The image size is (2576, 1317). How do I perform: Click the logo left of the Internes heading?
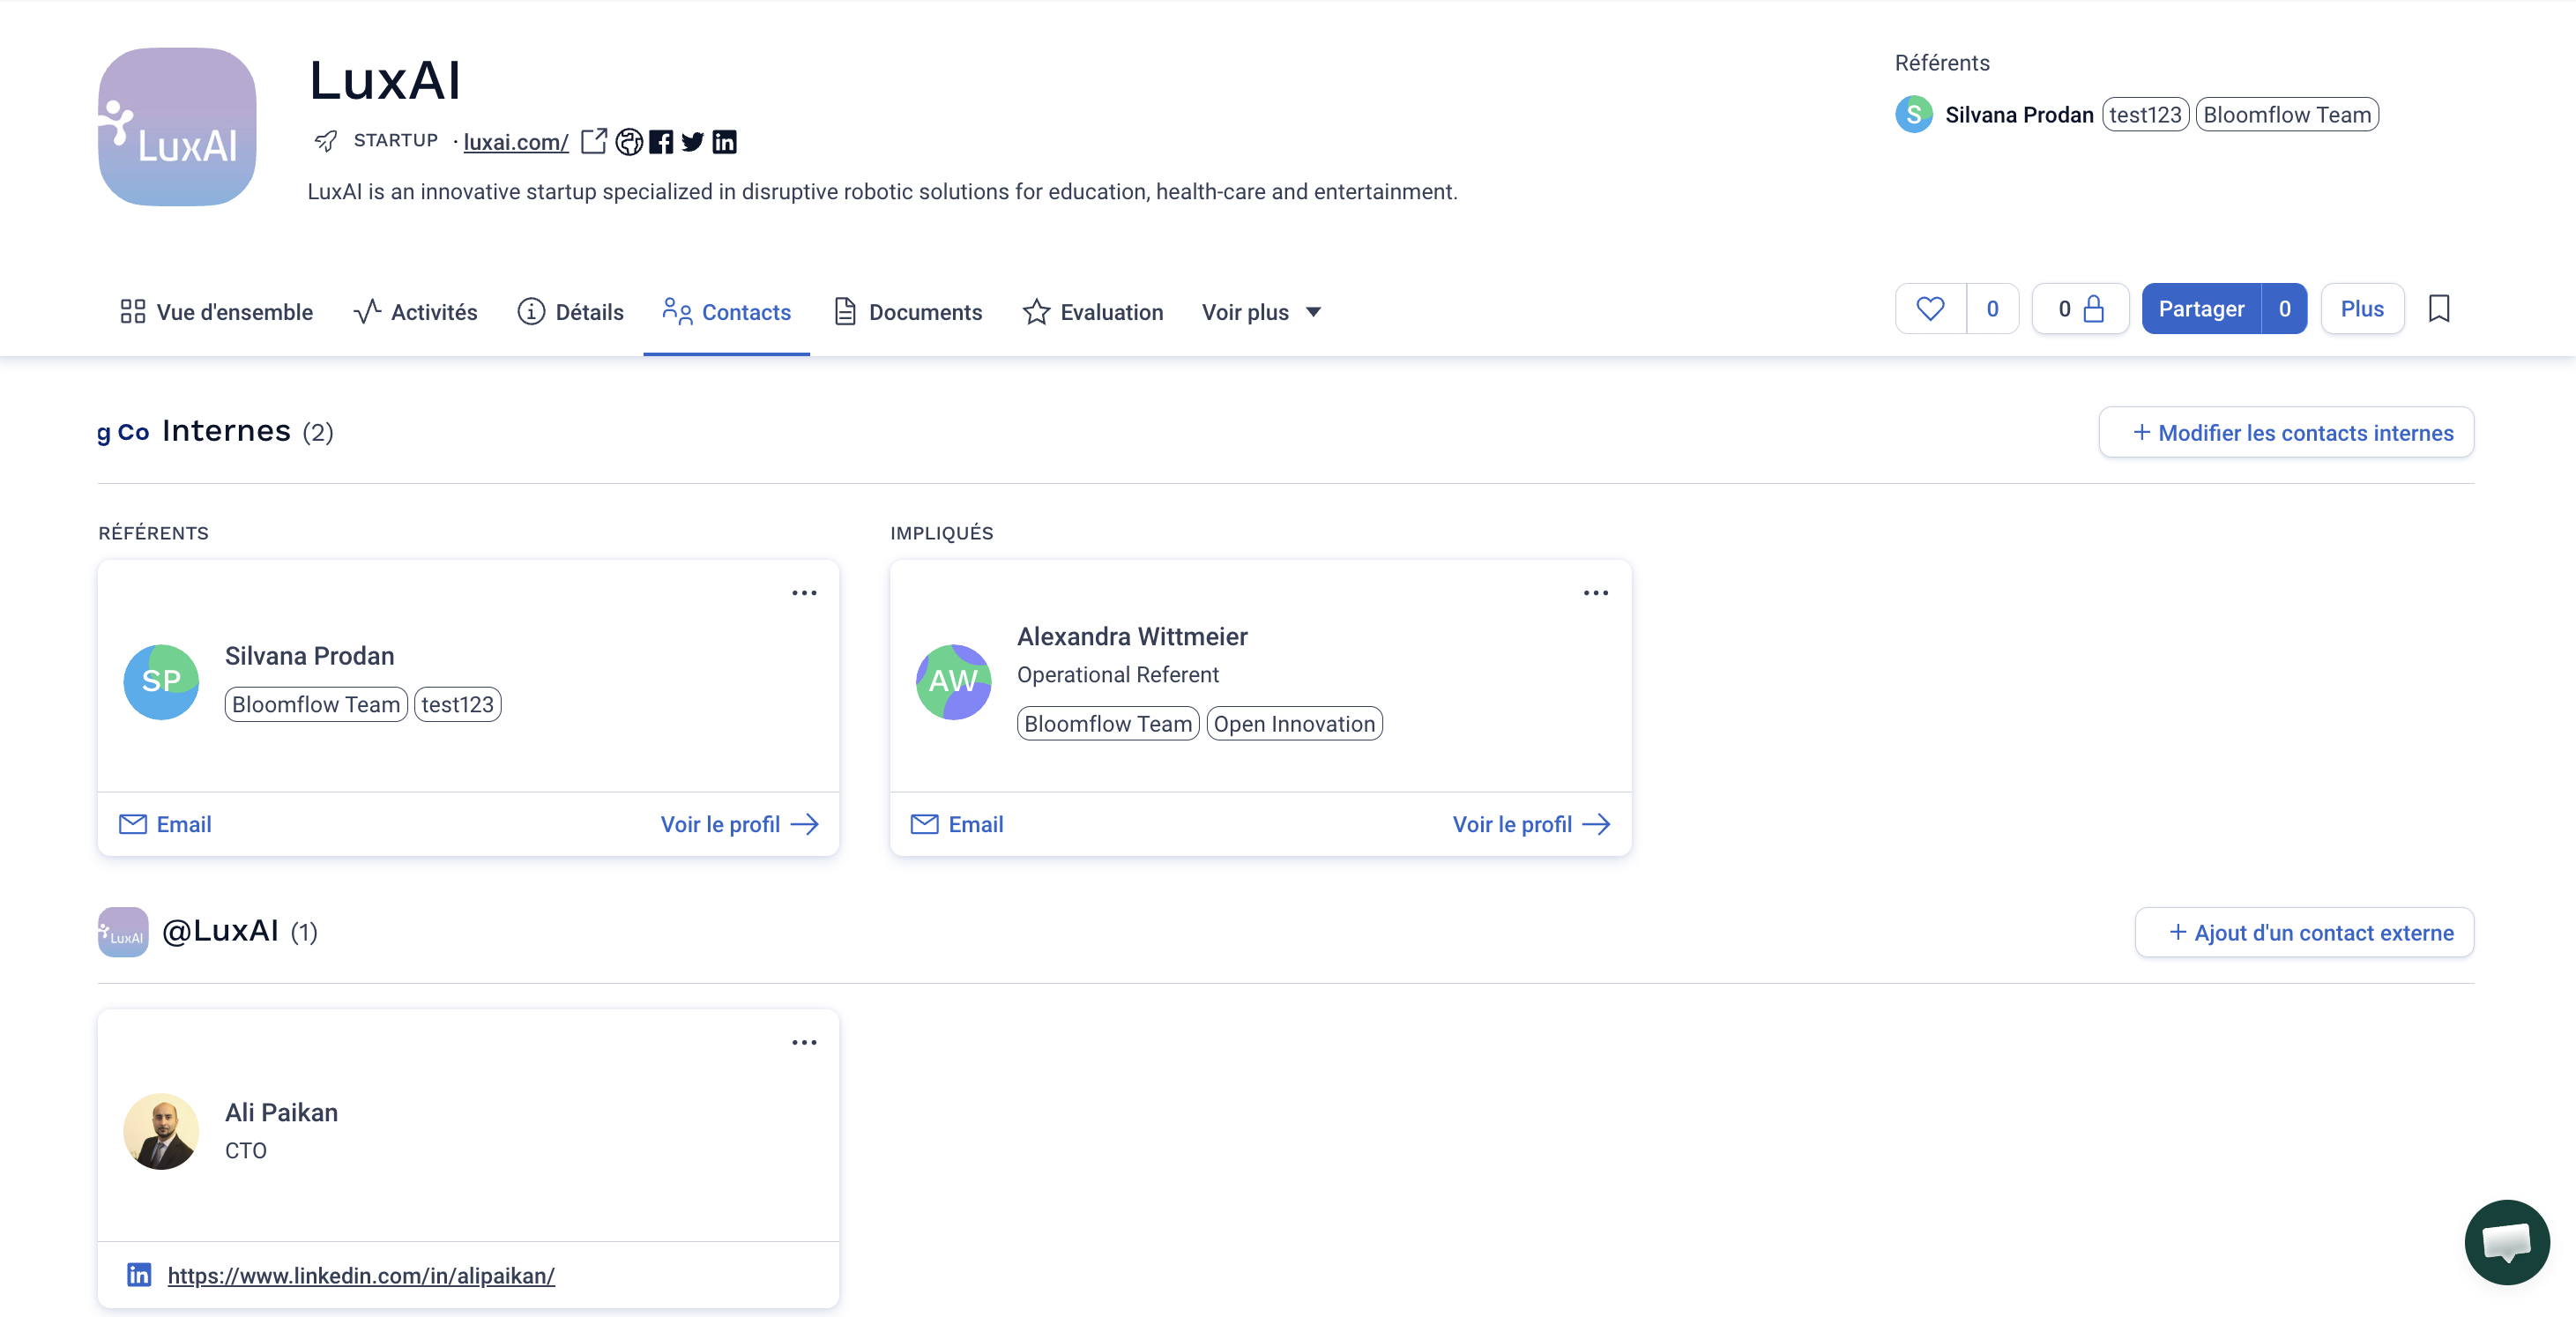click(x=123, y=432)
